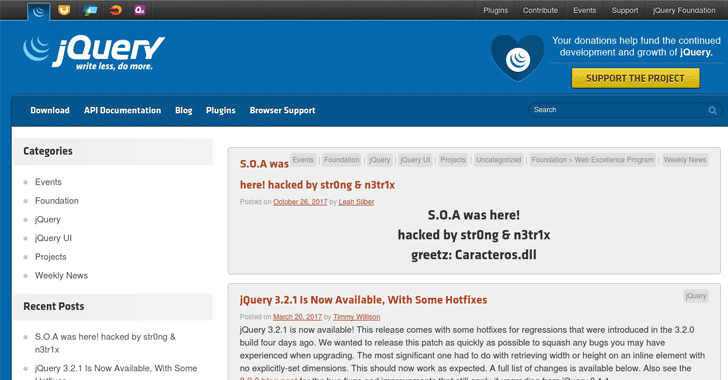Open the jQuery 3.2.1 Is Now Available post title

(364, 300)
